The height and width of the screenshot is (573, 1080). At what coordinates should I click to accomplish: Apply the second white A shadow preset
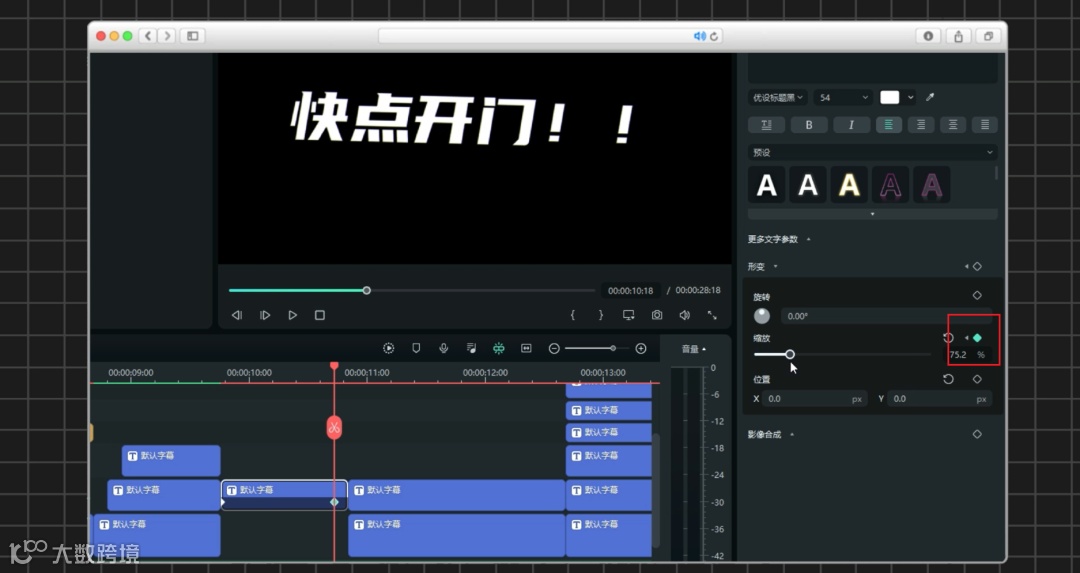808,185
